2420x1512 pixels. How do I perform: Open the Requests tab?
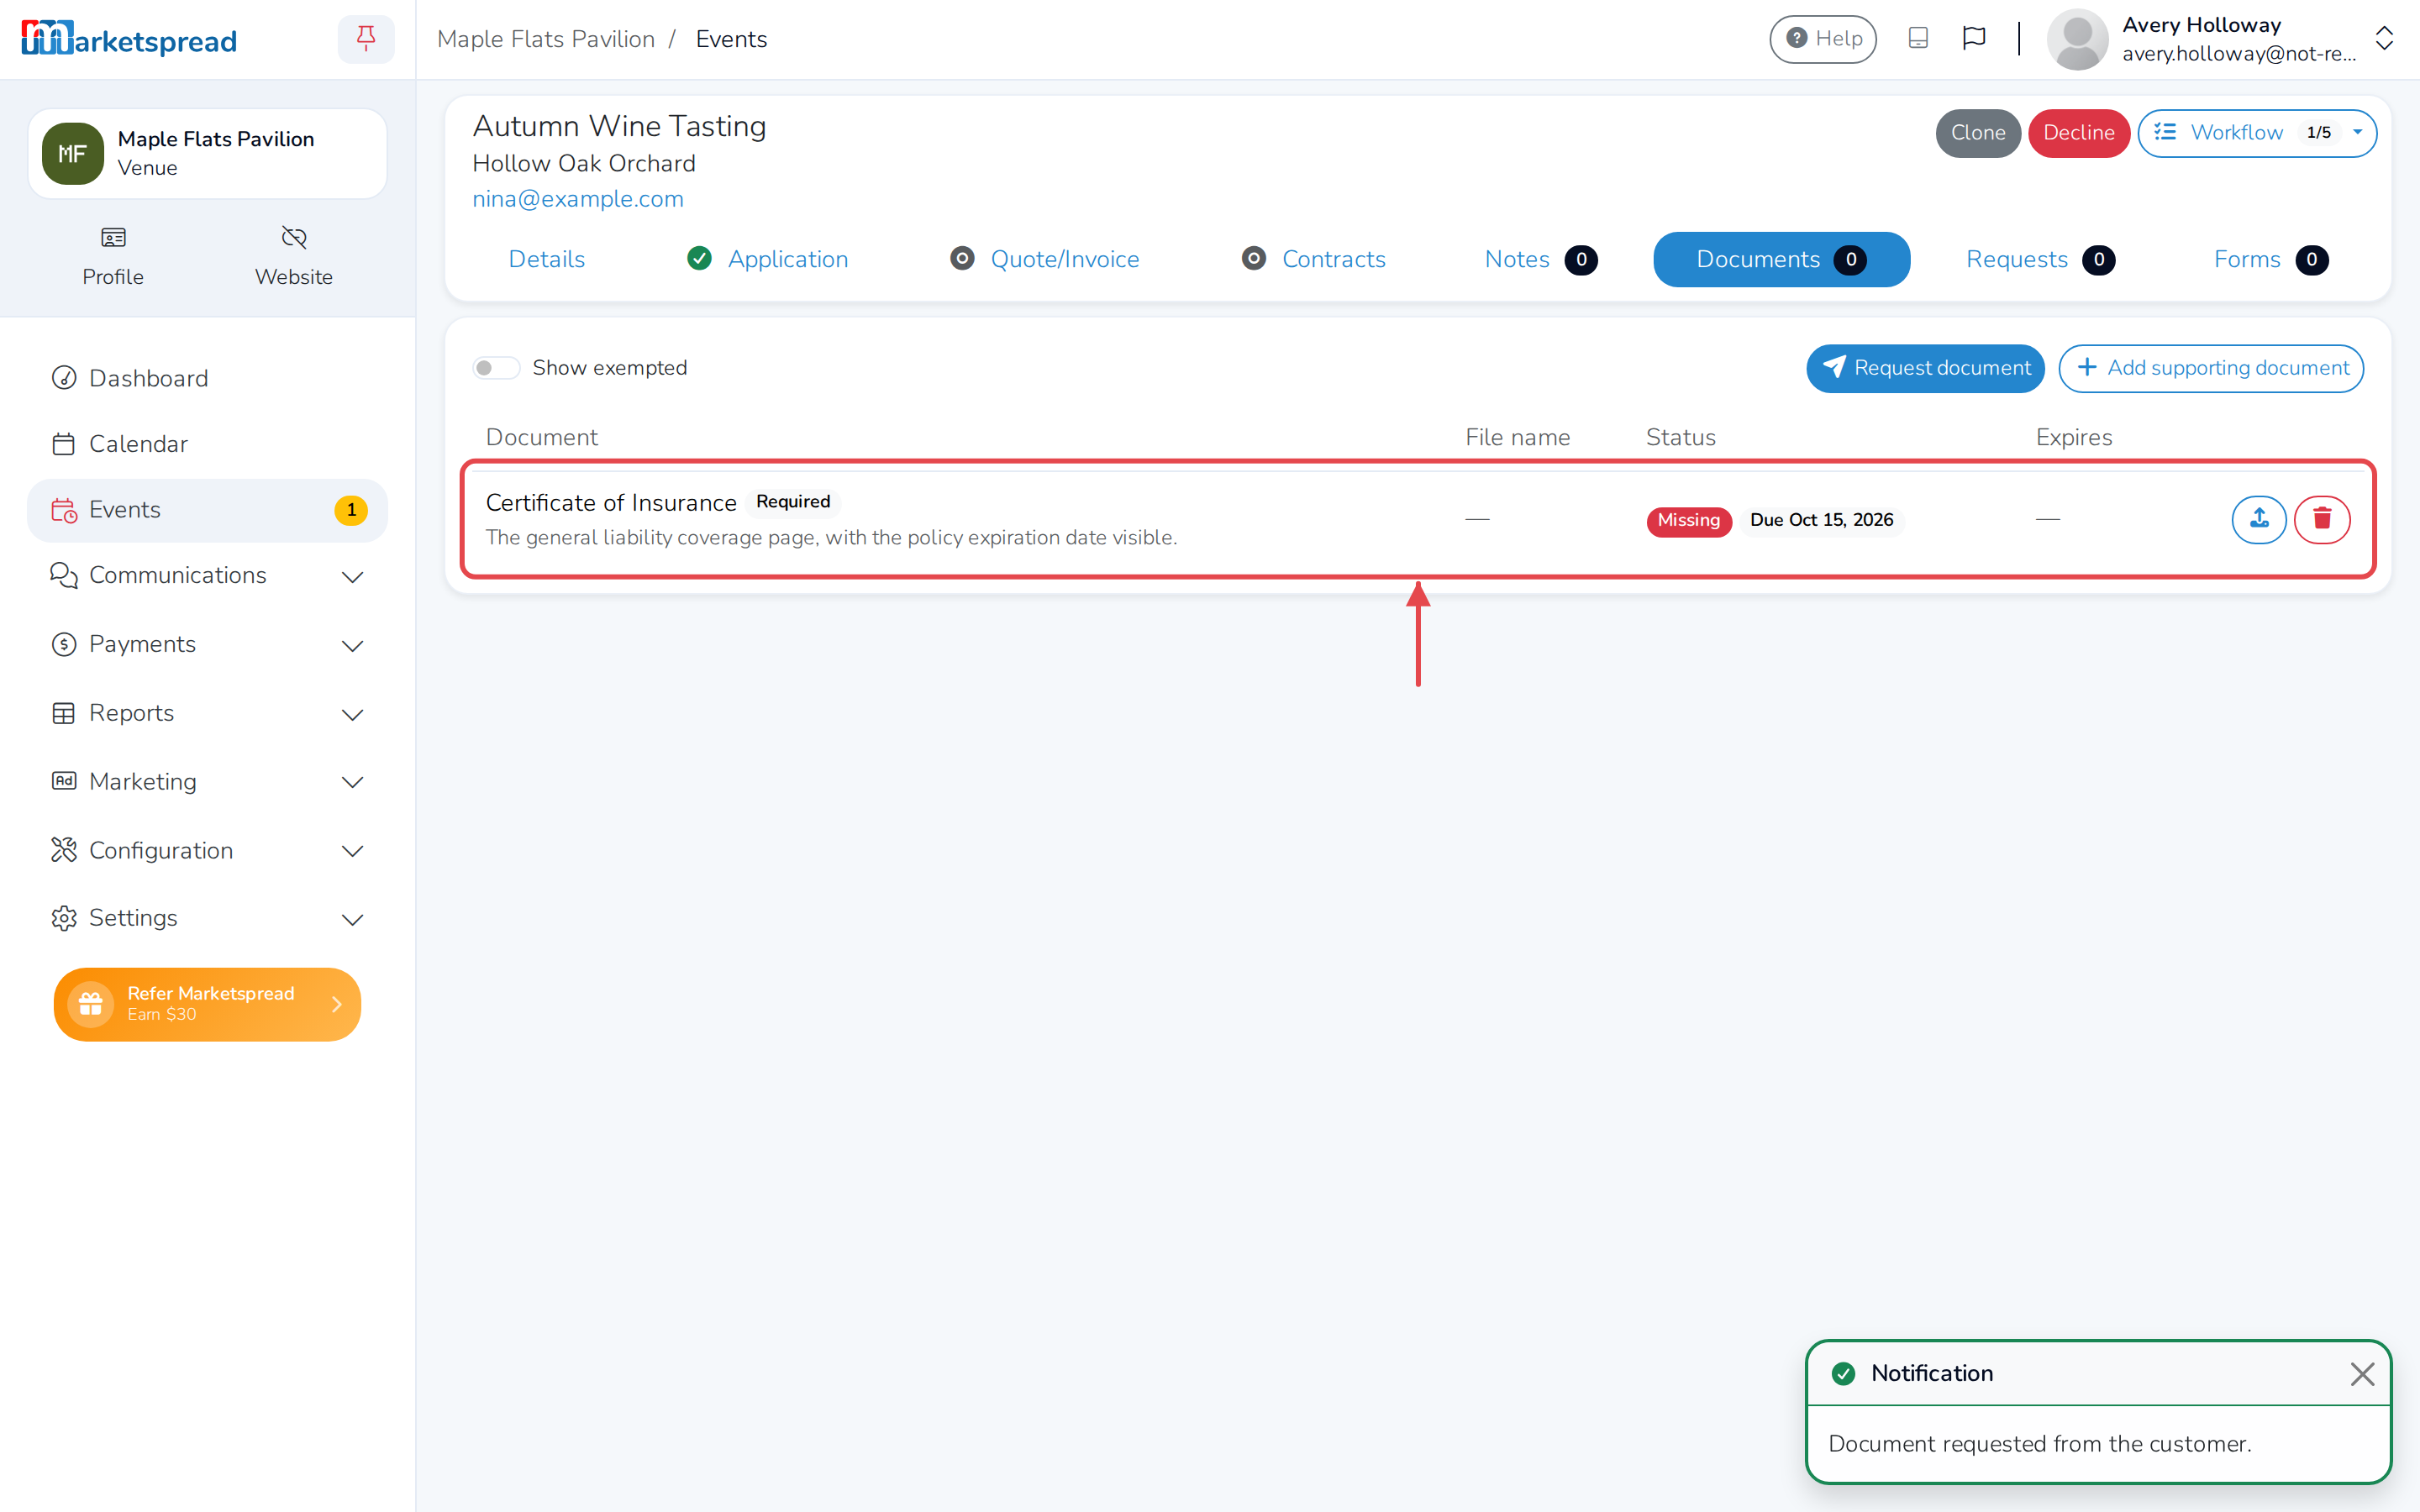click(x=2040, y=259)
